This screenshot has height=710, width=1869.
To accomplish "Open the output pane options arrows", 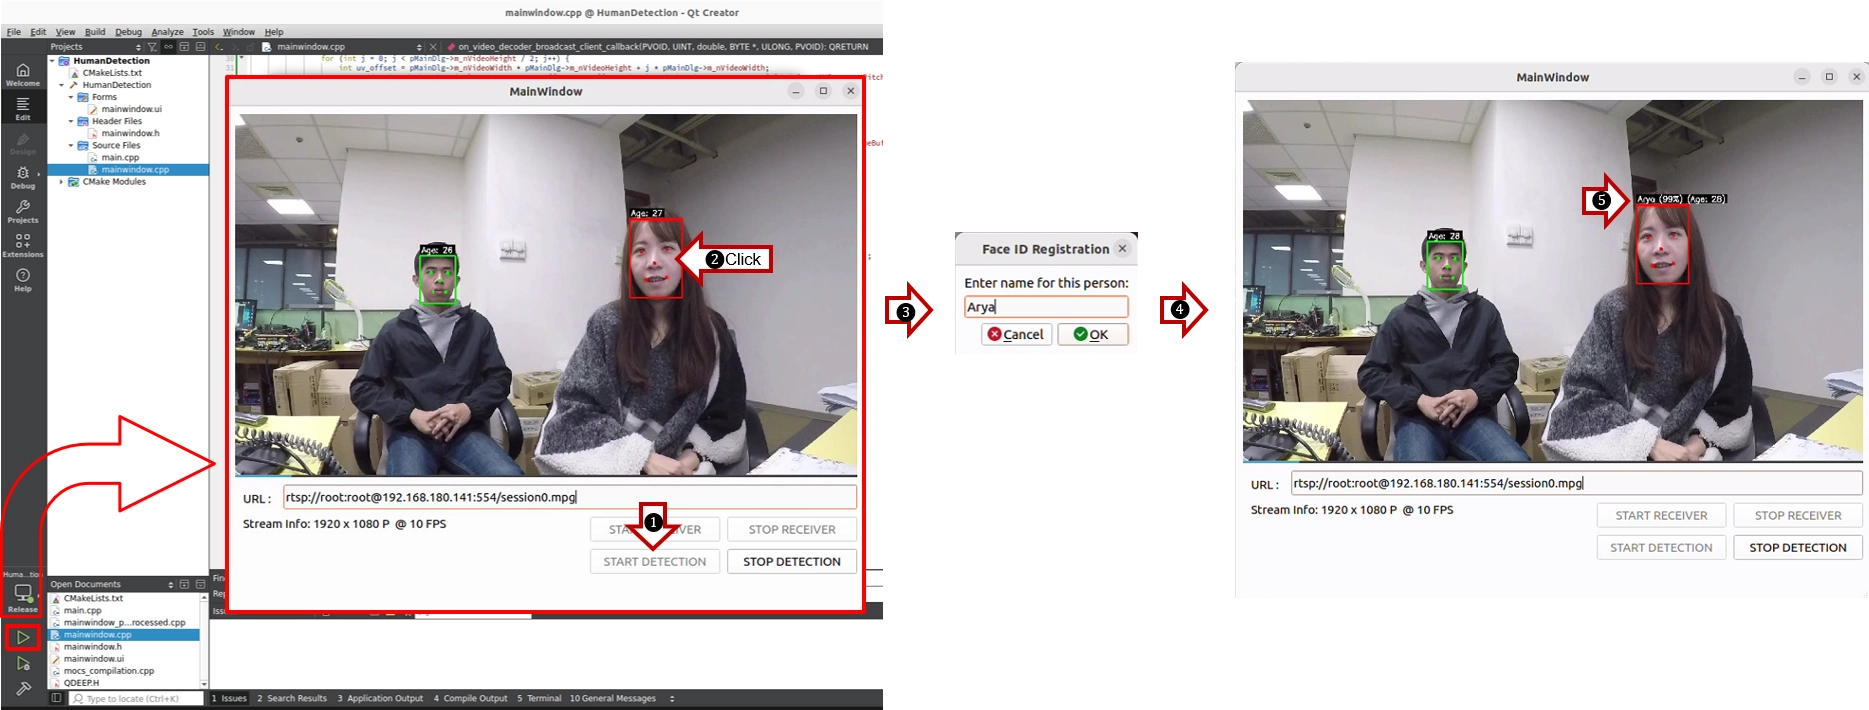I will tap(672, 698).
